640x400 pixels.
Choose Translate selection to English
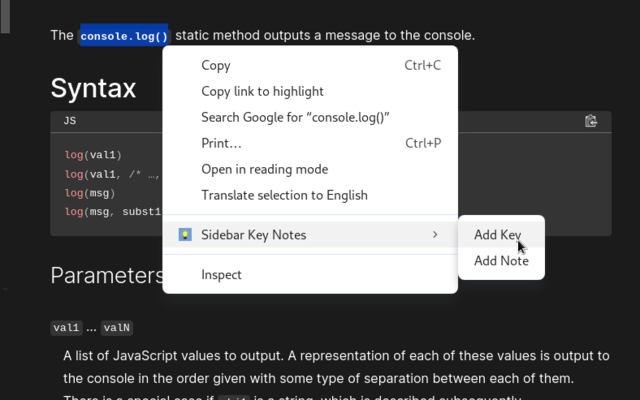[310, 196]
